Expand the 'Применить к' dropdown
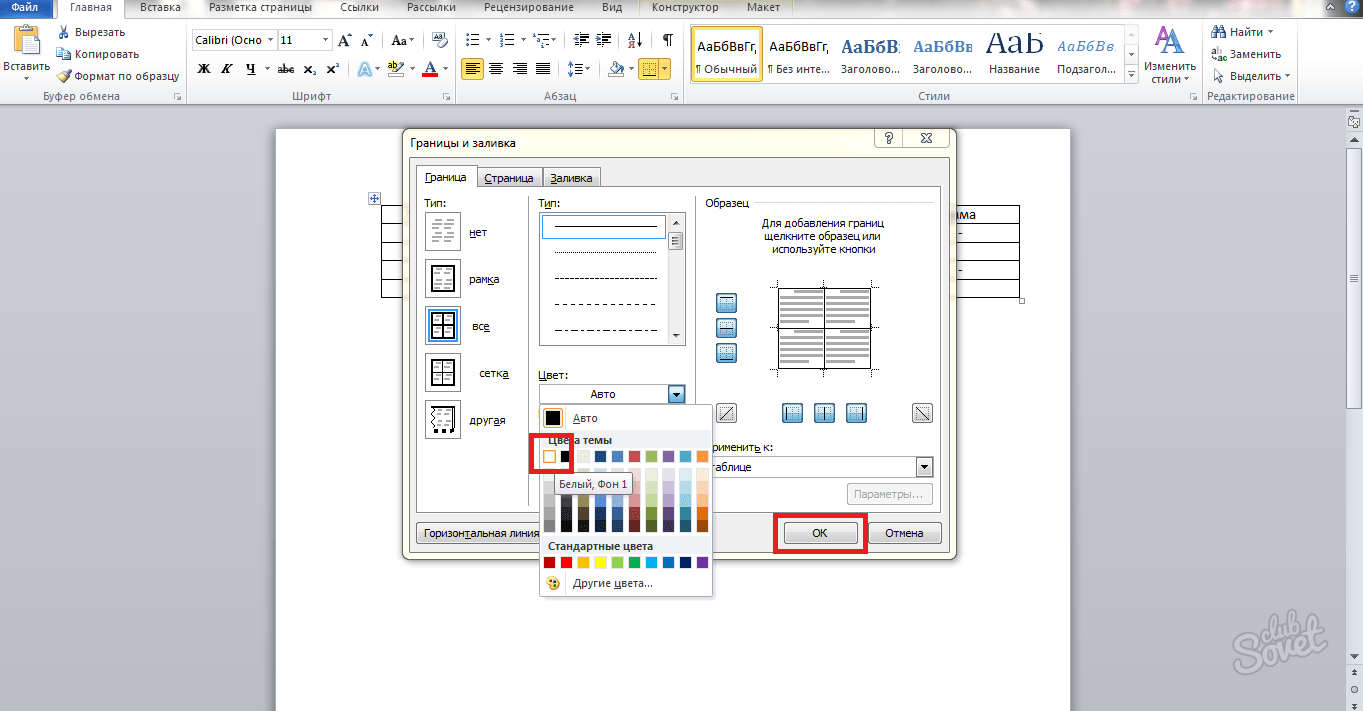Image resolution: width=1363 pixels, height=711 pixels. 924,467
